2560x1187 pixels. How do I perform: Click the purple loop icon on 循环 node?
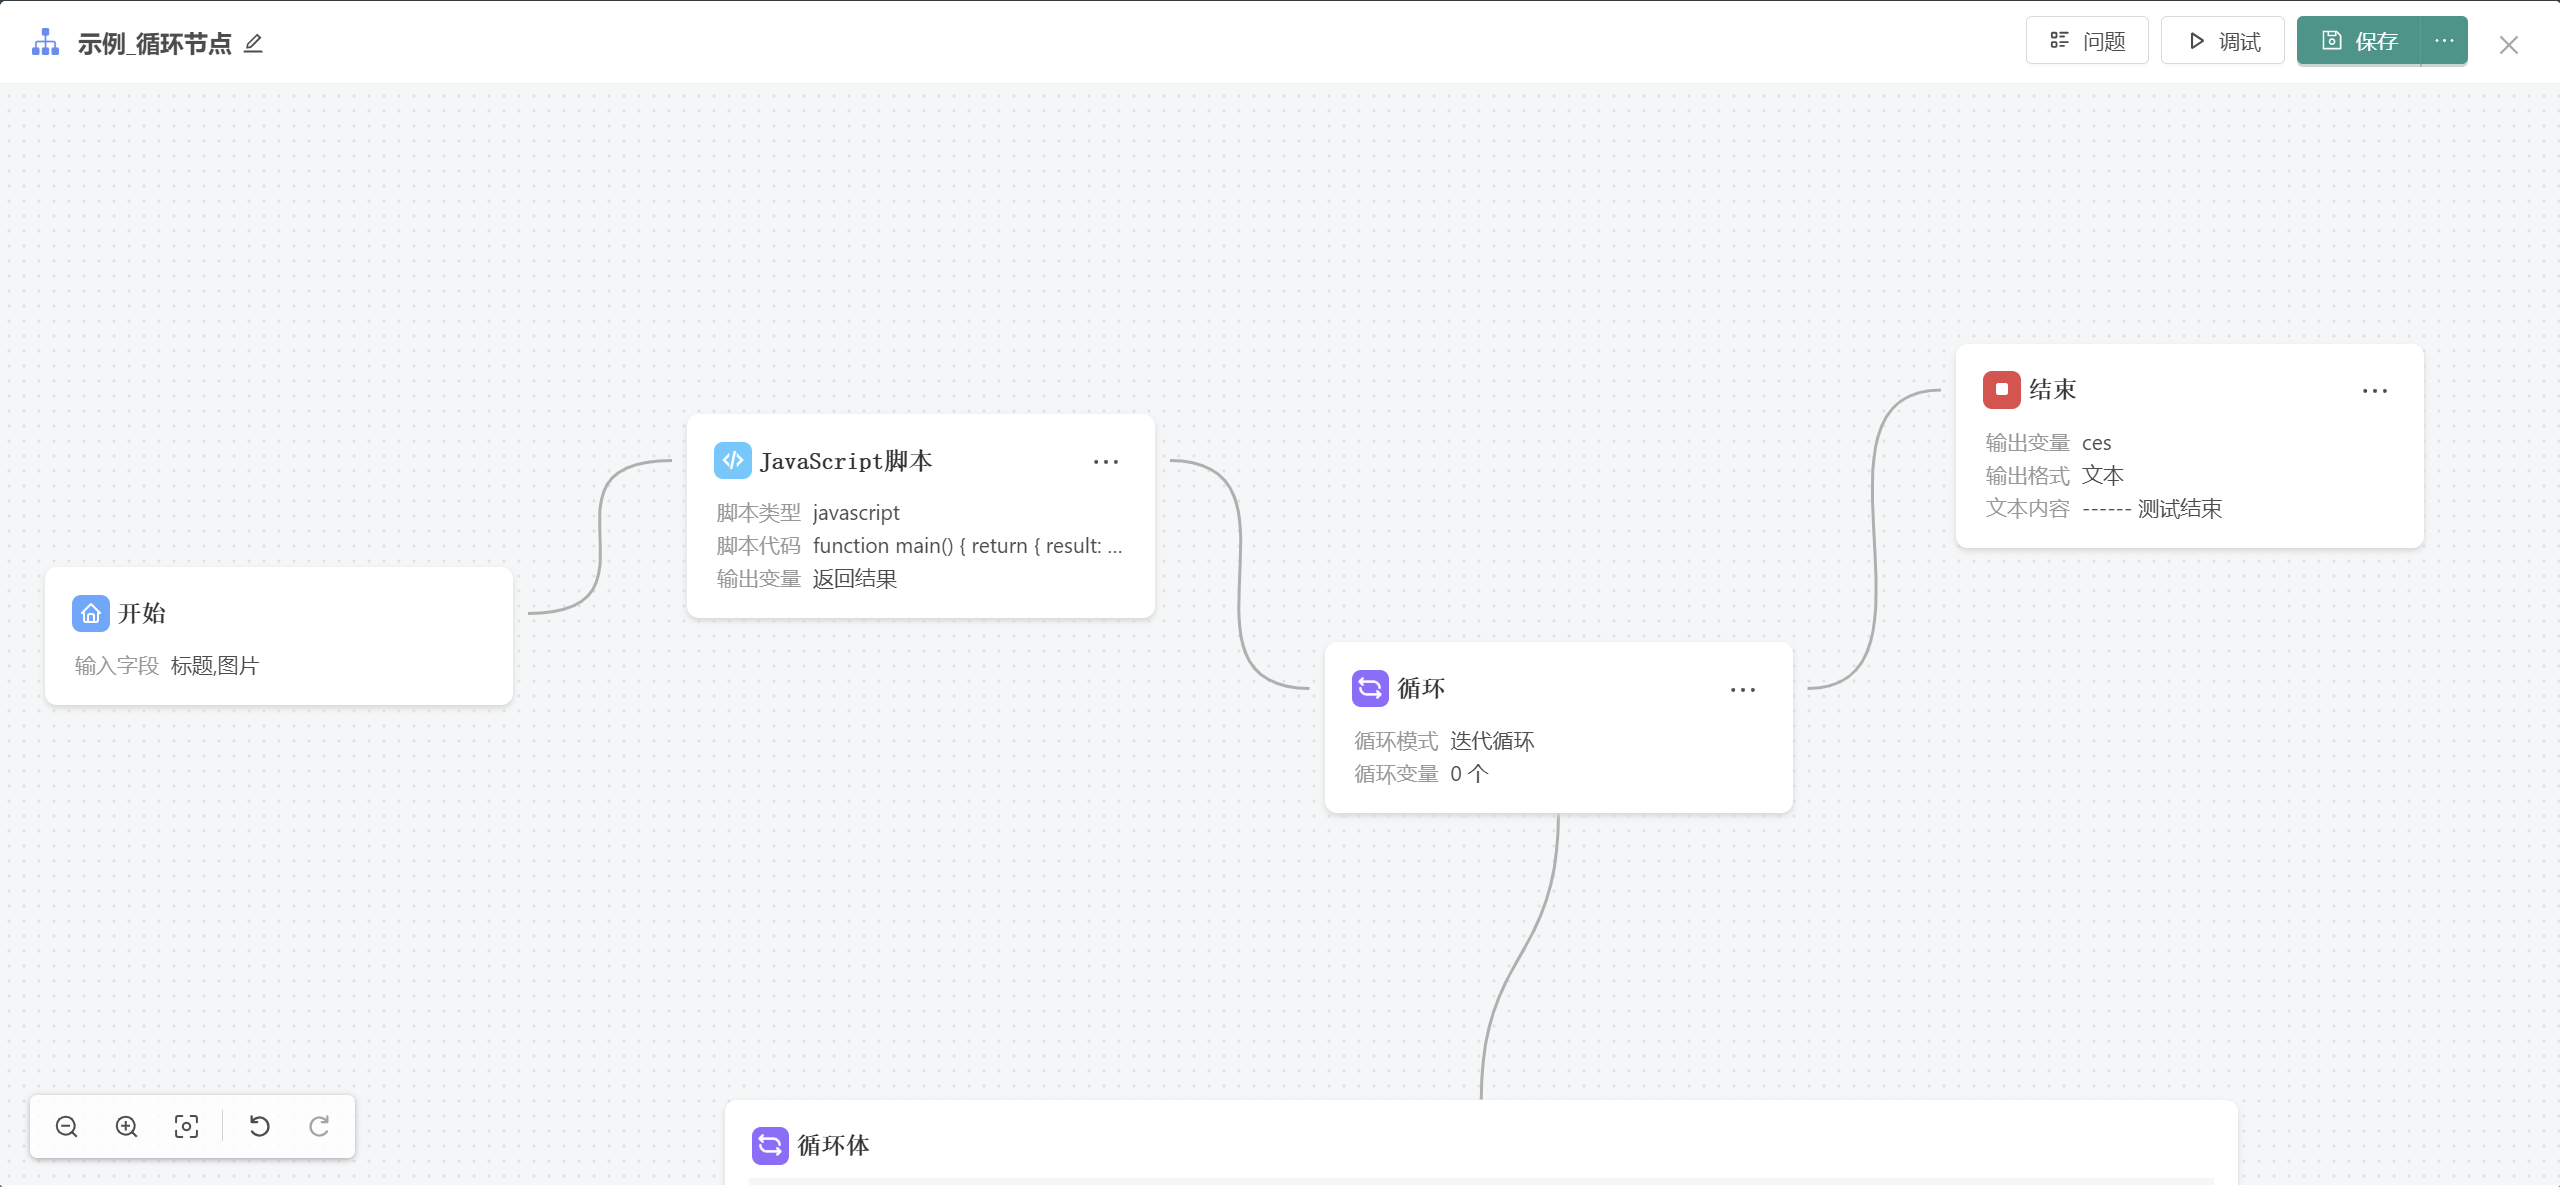coord(1370,689)
